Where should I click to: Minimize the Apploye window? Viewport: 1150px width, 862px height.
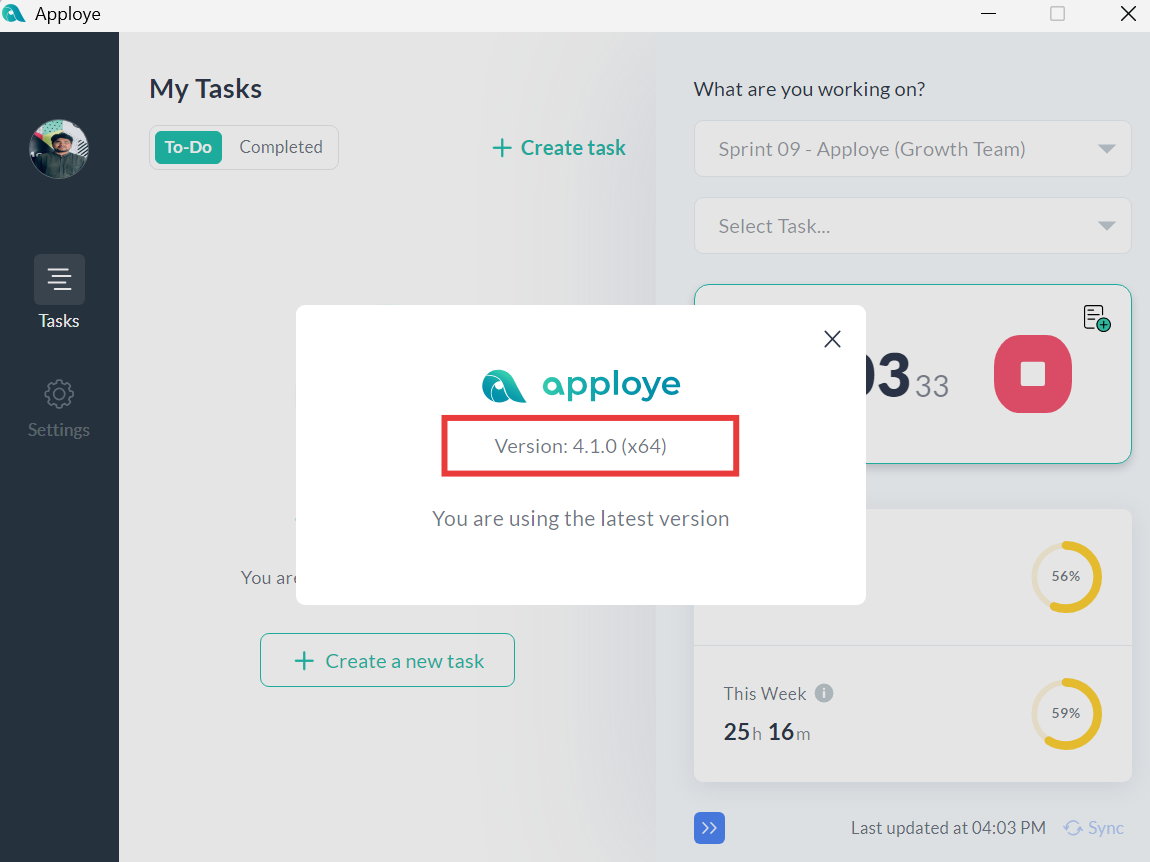pyautogui.click(x=989, y=14)
